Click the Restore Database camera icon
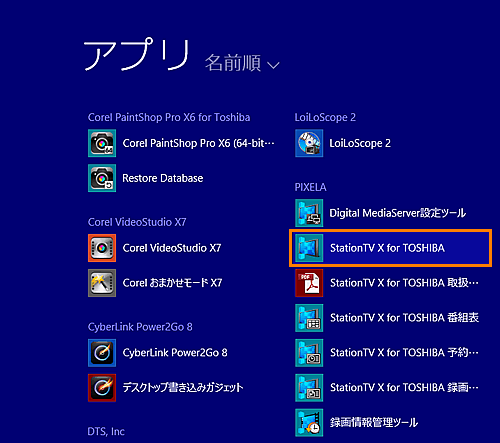The width and height of the screenshot is (500, 443). tap(102, 178)
